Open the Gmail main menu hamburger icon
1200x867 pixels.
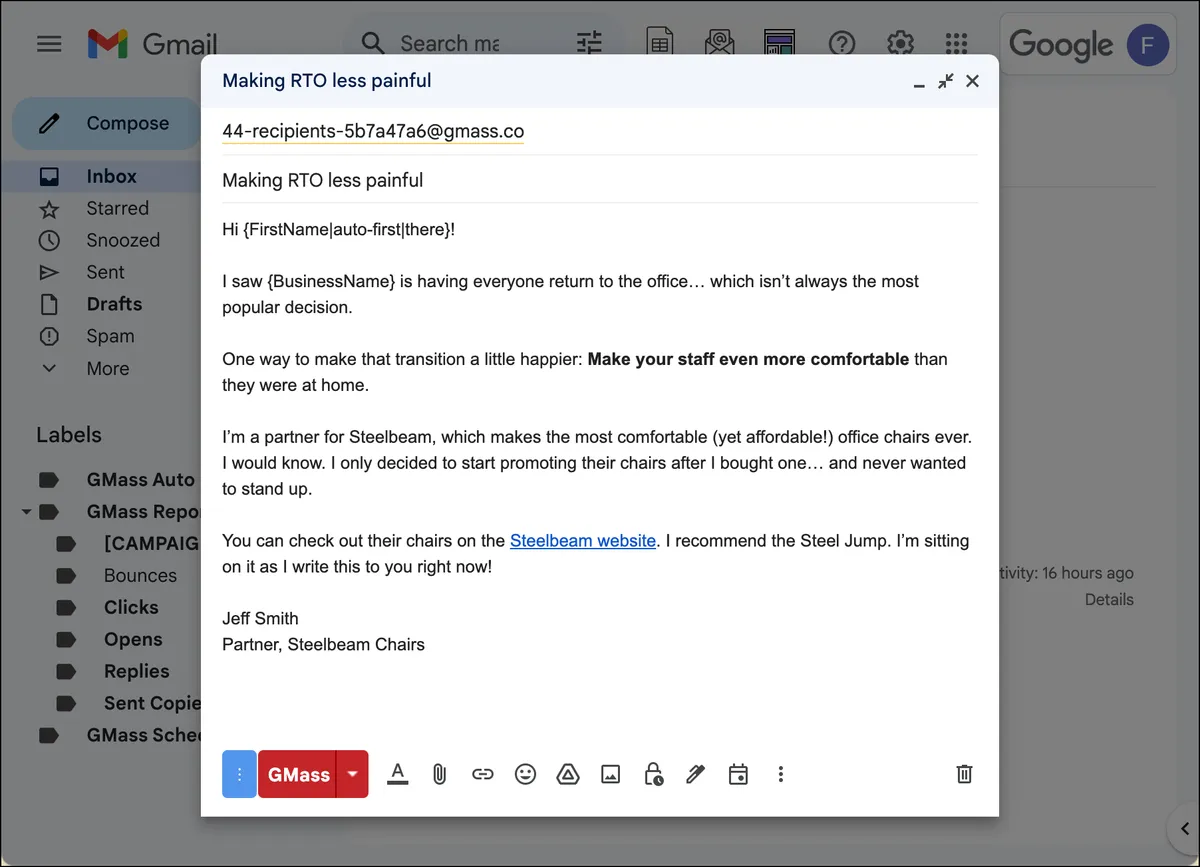(x=49, y=44)
